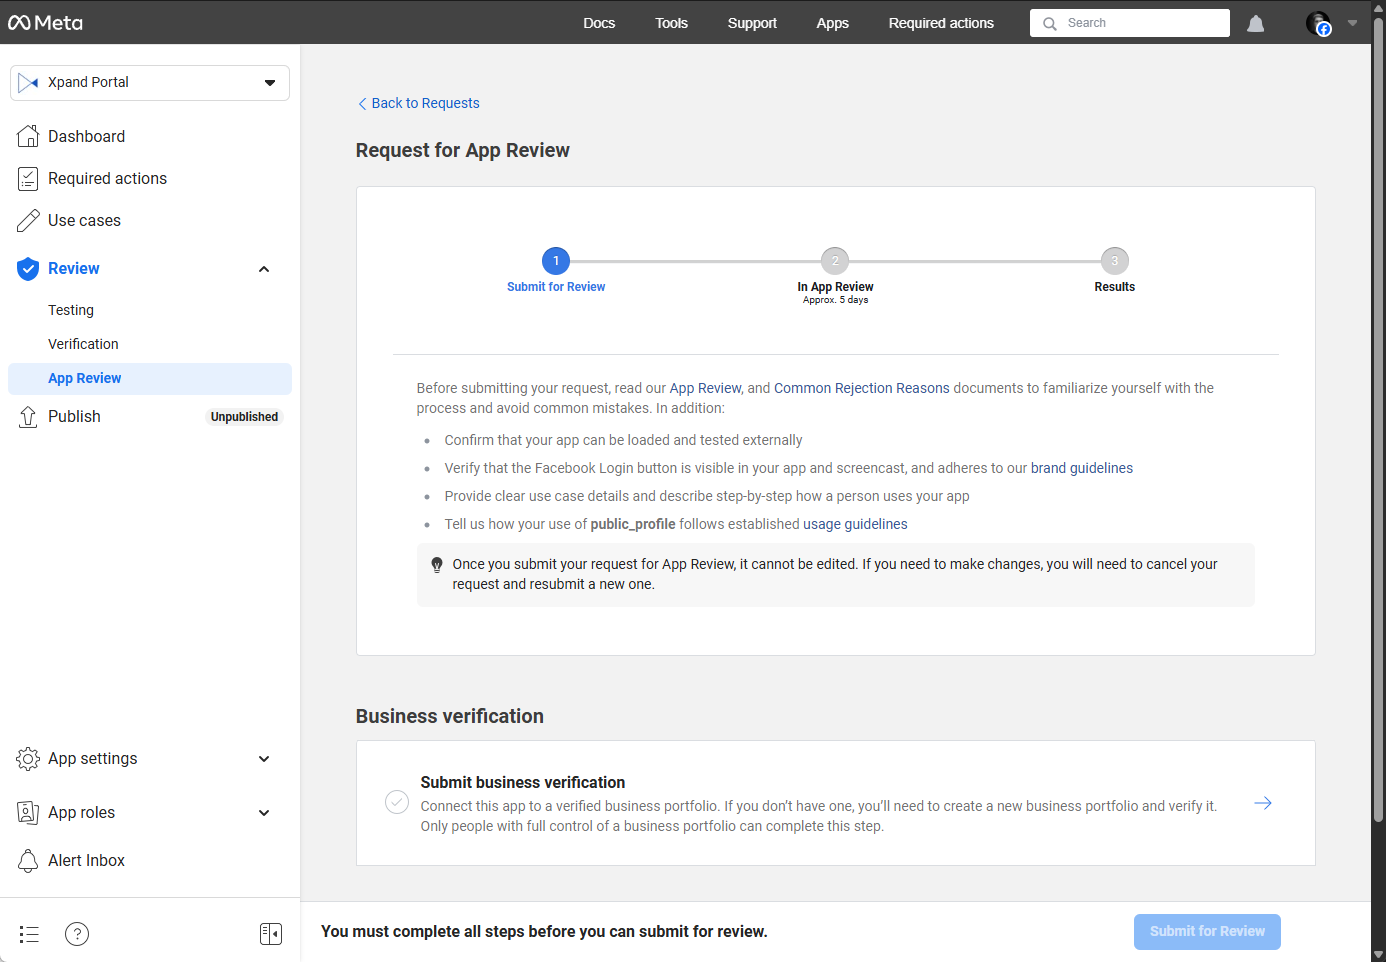Click the business verification arrow icon
The height and width of the screenshot is (962, 1386).
tap(1263, 803)
